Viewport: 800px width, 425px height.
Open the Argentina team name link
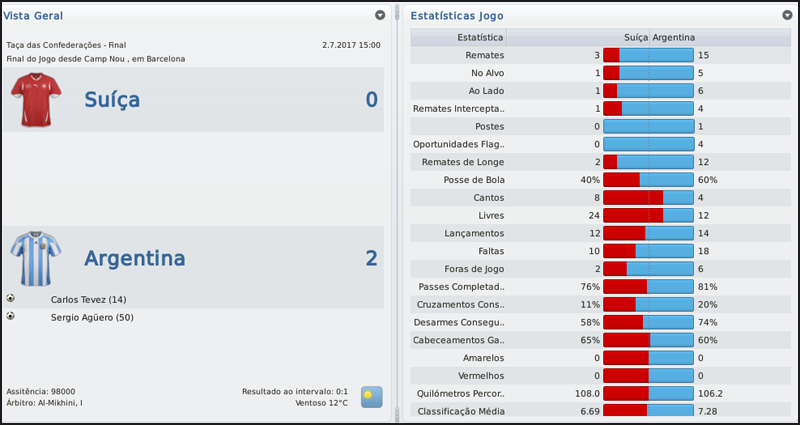(134, 258)
